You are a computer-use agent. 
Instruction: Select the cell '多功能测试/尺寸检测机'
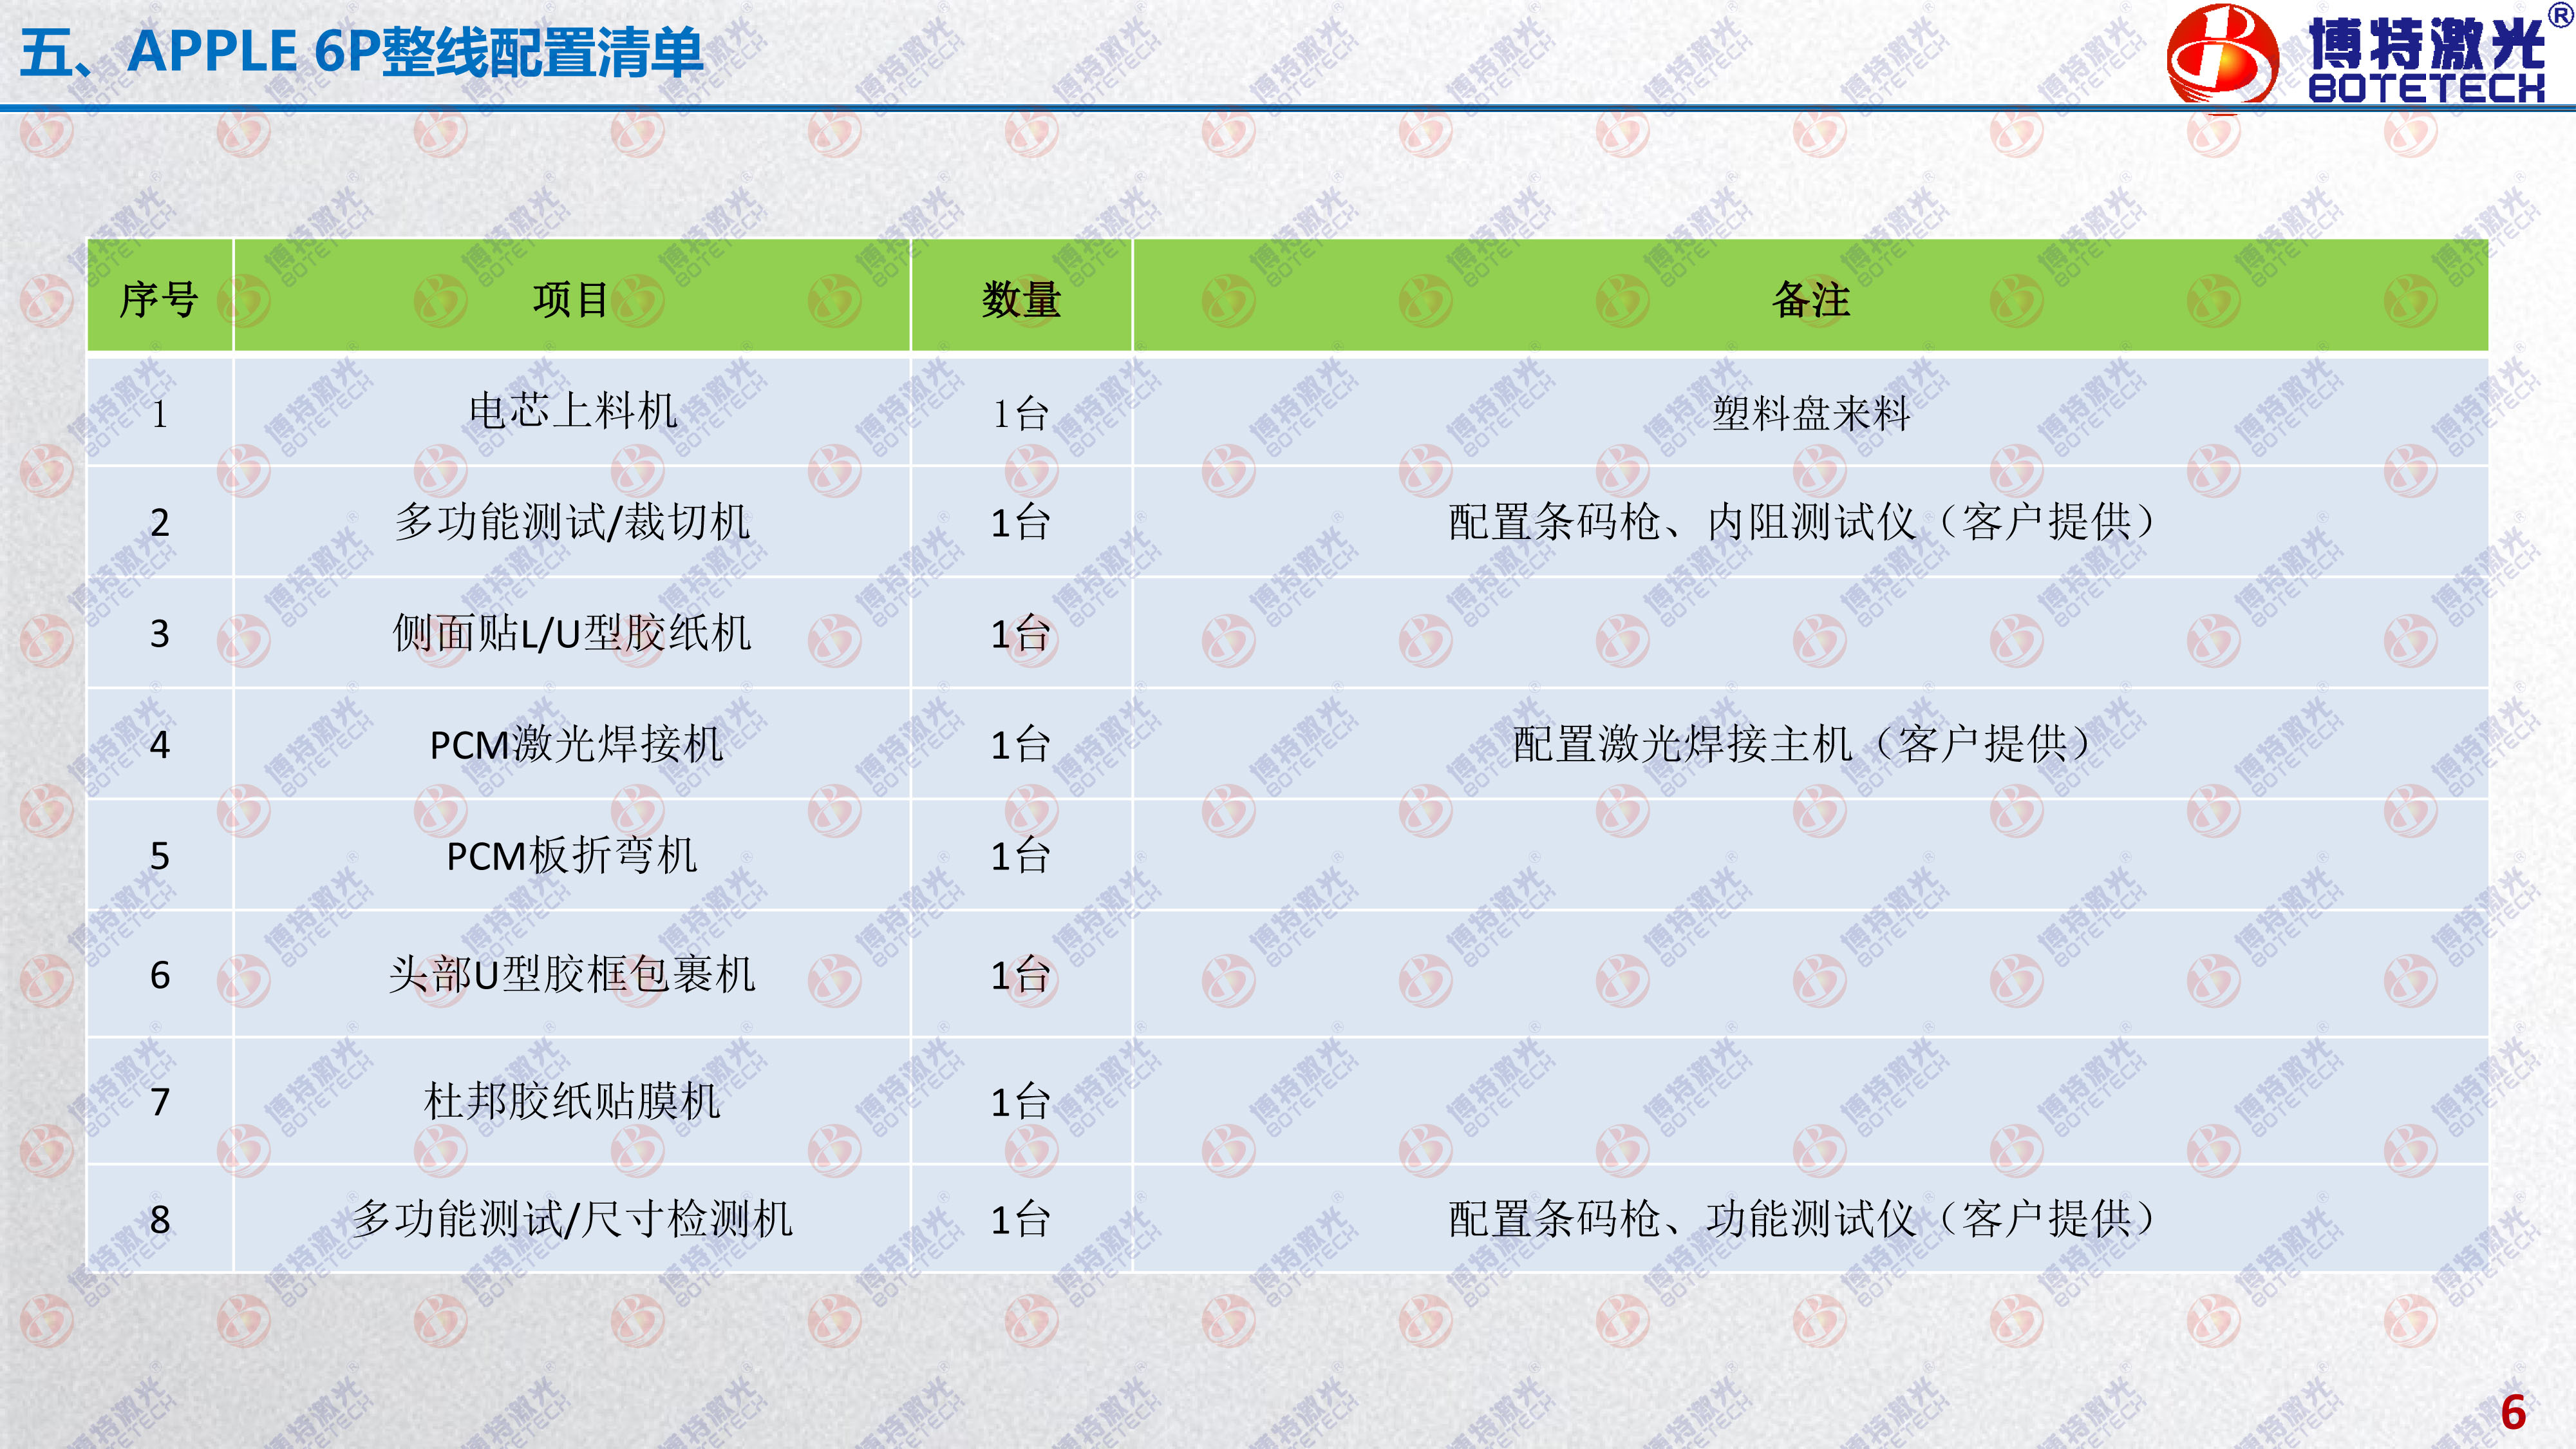(x=572, y=1219)
